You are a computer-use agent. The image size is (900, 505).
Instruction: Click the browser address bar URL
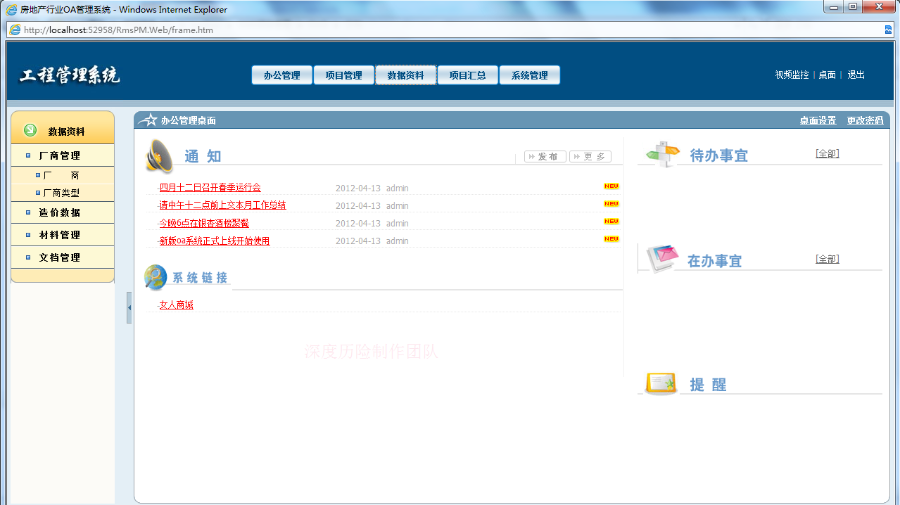click(x=118, y=30)
